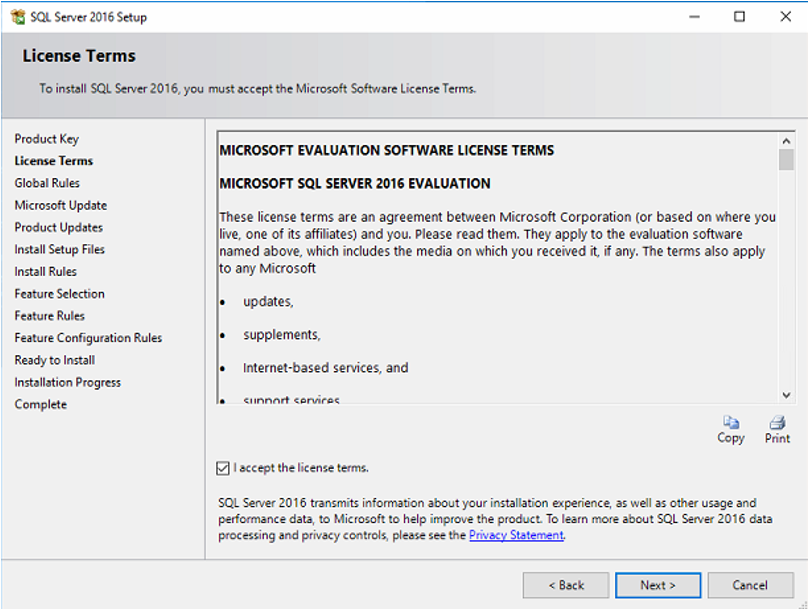Viewport: 809px width, 610px height.
Task: Click the 'Internet-based services, and' bullet
Action: (326, 368)
